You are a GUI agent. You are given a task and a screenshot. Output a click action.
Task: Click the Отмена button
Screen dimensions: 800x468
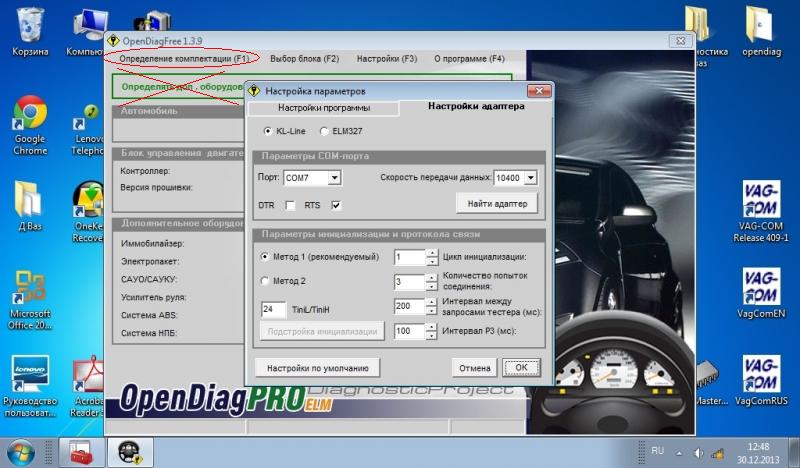click(474, 368)
